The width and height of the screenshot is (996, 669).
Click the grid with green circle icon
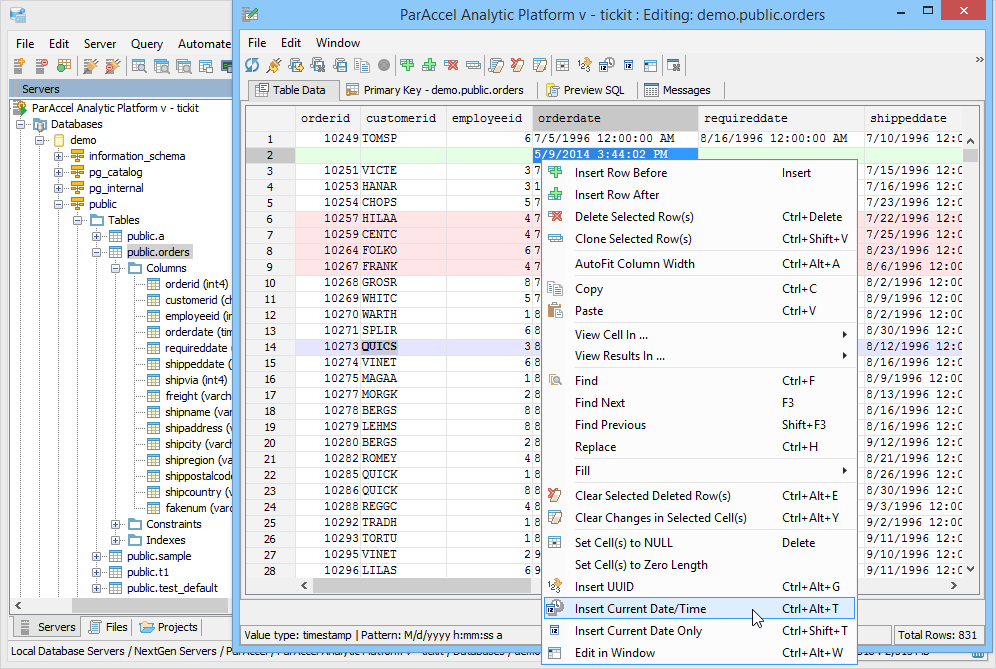(64, 65)
